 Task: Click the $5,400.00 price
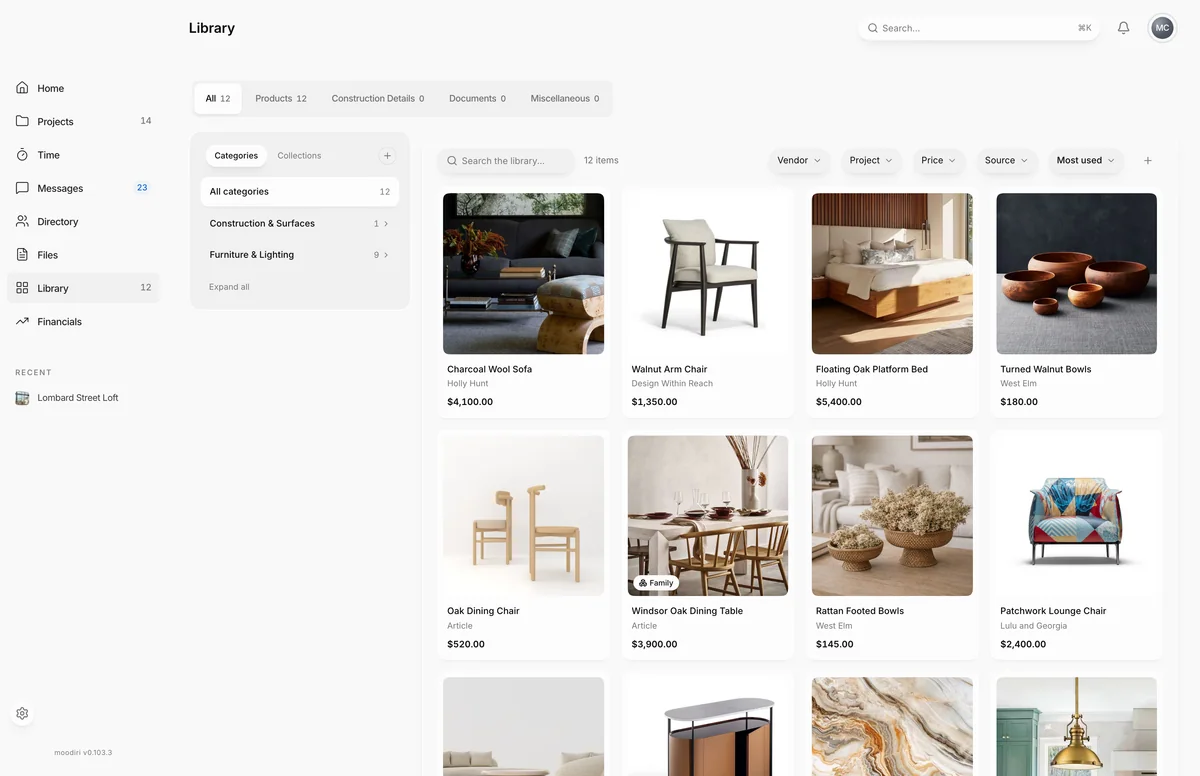[839, 402]
